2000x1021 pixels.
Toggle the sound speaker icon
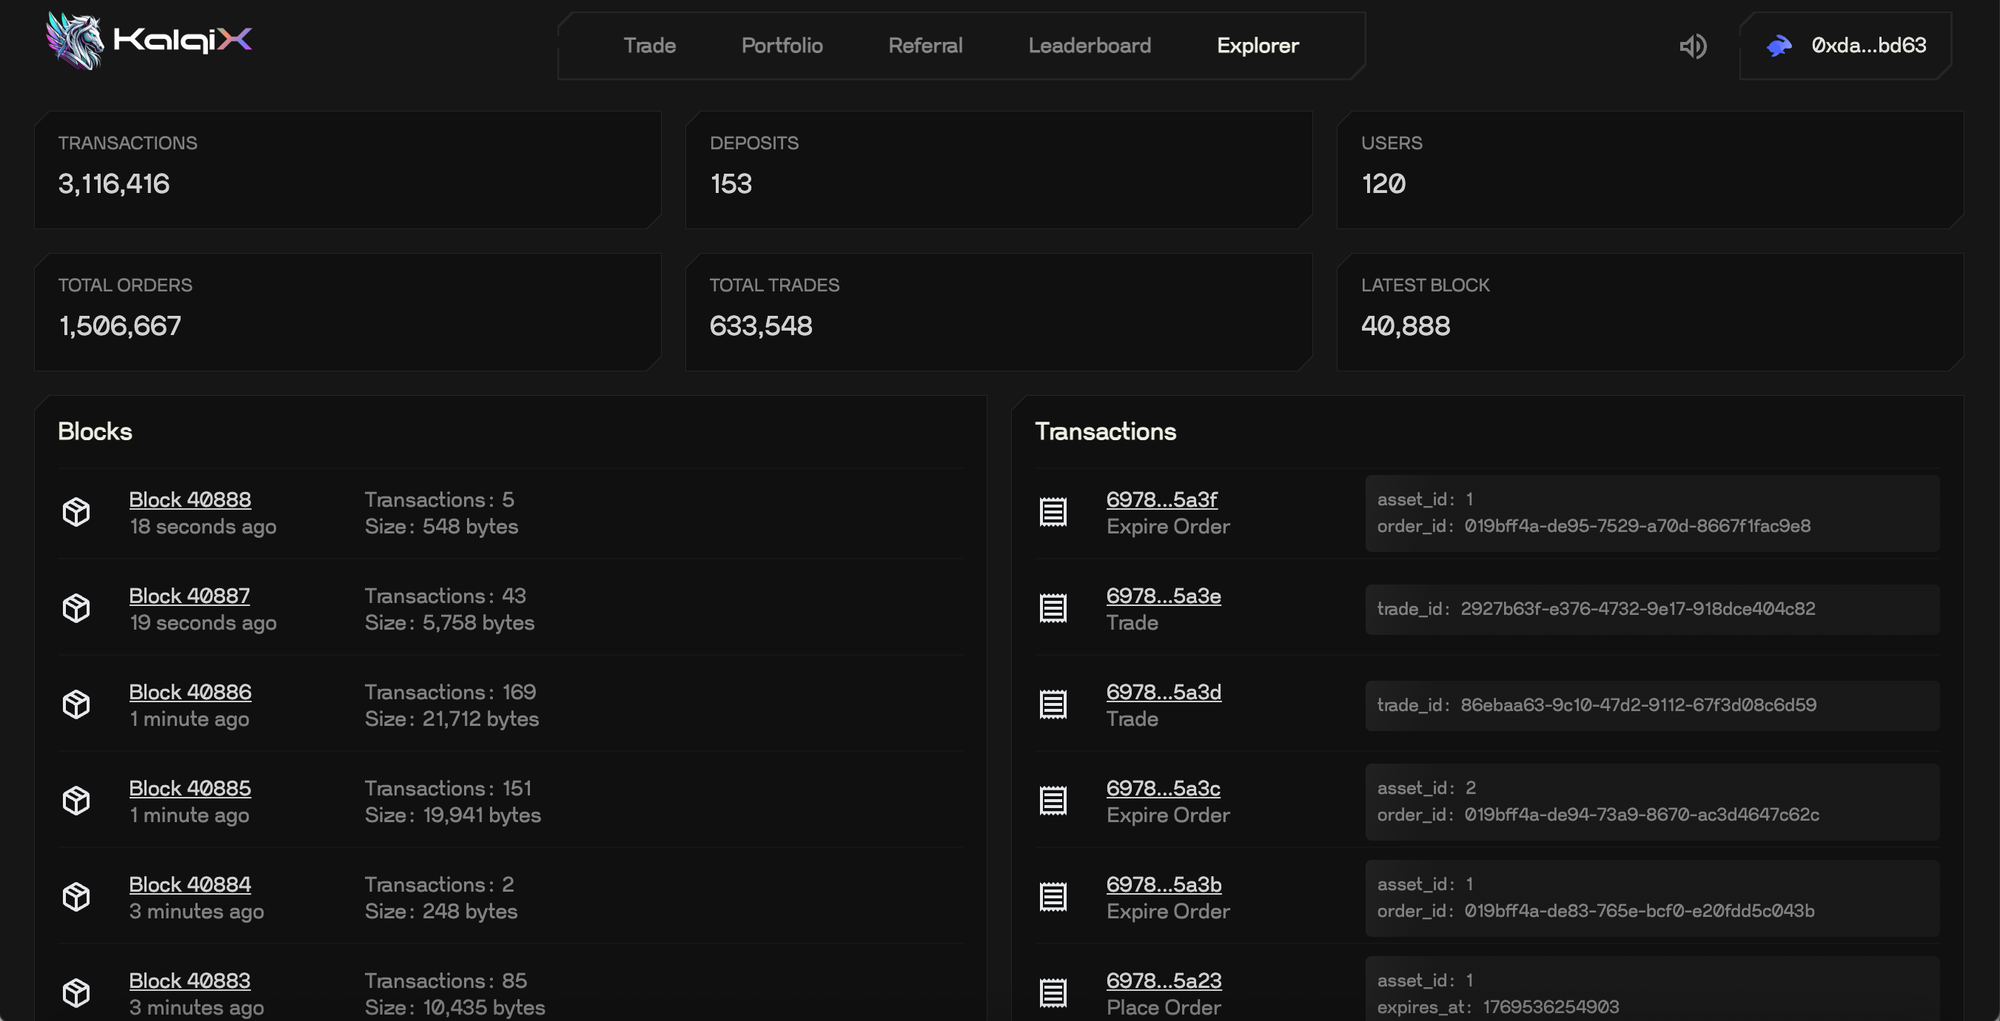(1692, 46)
